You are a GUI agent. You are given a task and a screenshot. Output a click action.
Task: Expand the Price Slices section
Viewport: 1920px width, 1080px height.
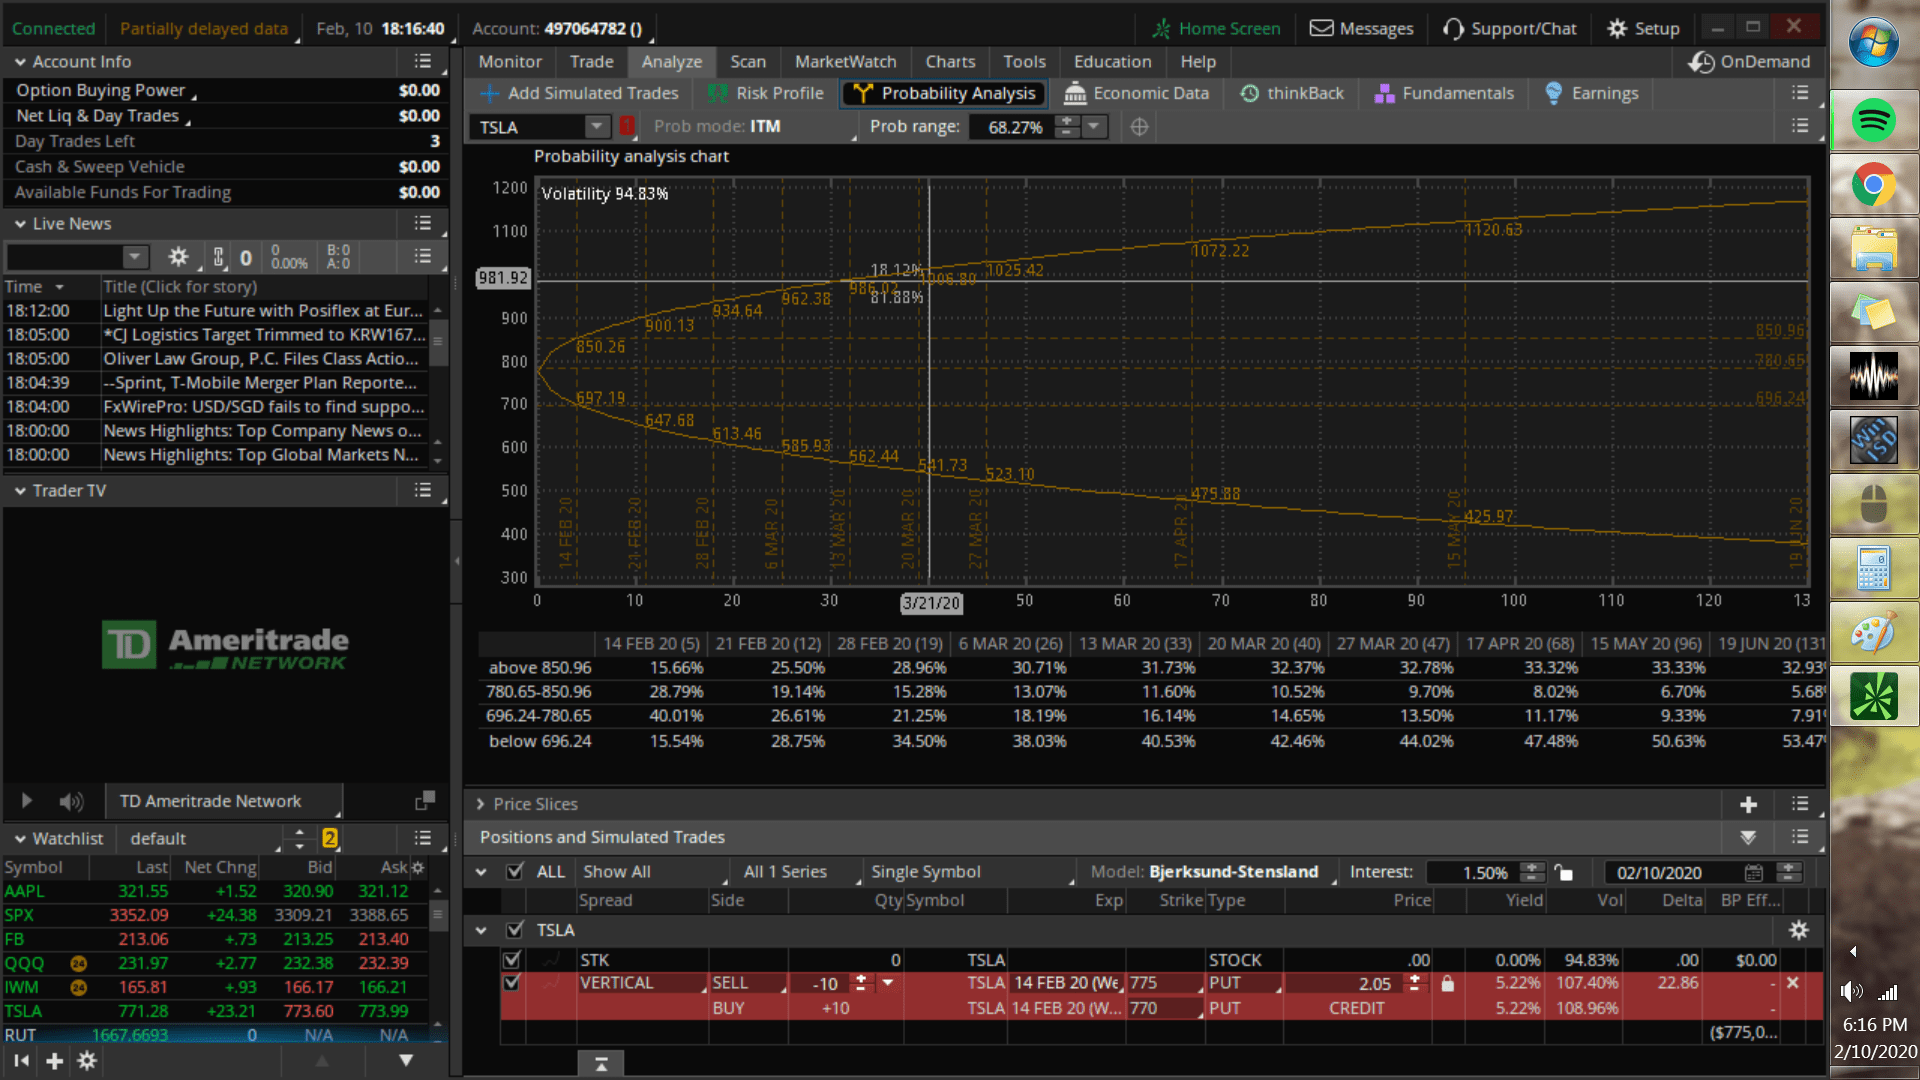(480, 805)
